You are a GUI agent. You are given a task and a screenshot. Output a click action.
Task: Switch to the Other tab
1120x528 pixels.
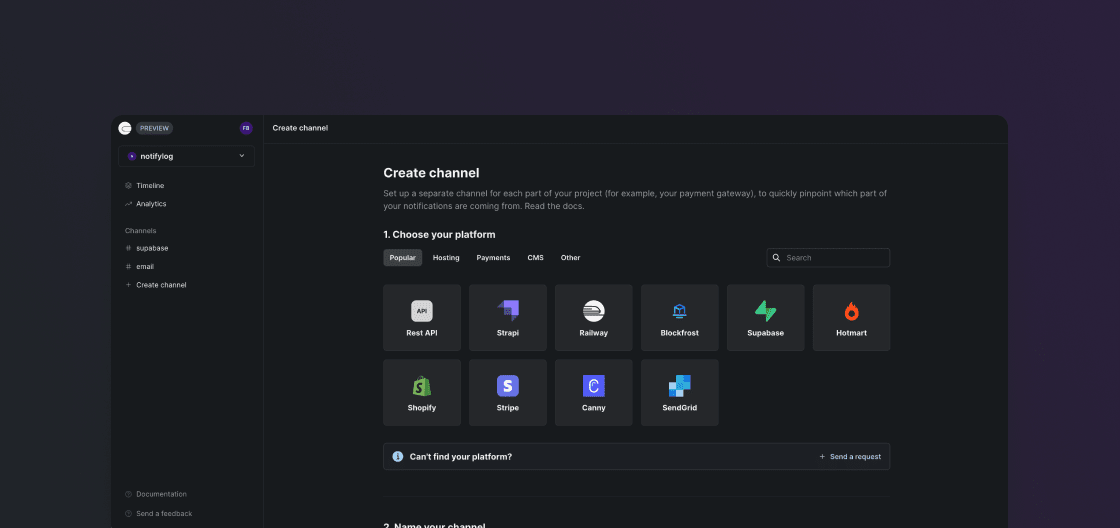click(571, 258)
